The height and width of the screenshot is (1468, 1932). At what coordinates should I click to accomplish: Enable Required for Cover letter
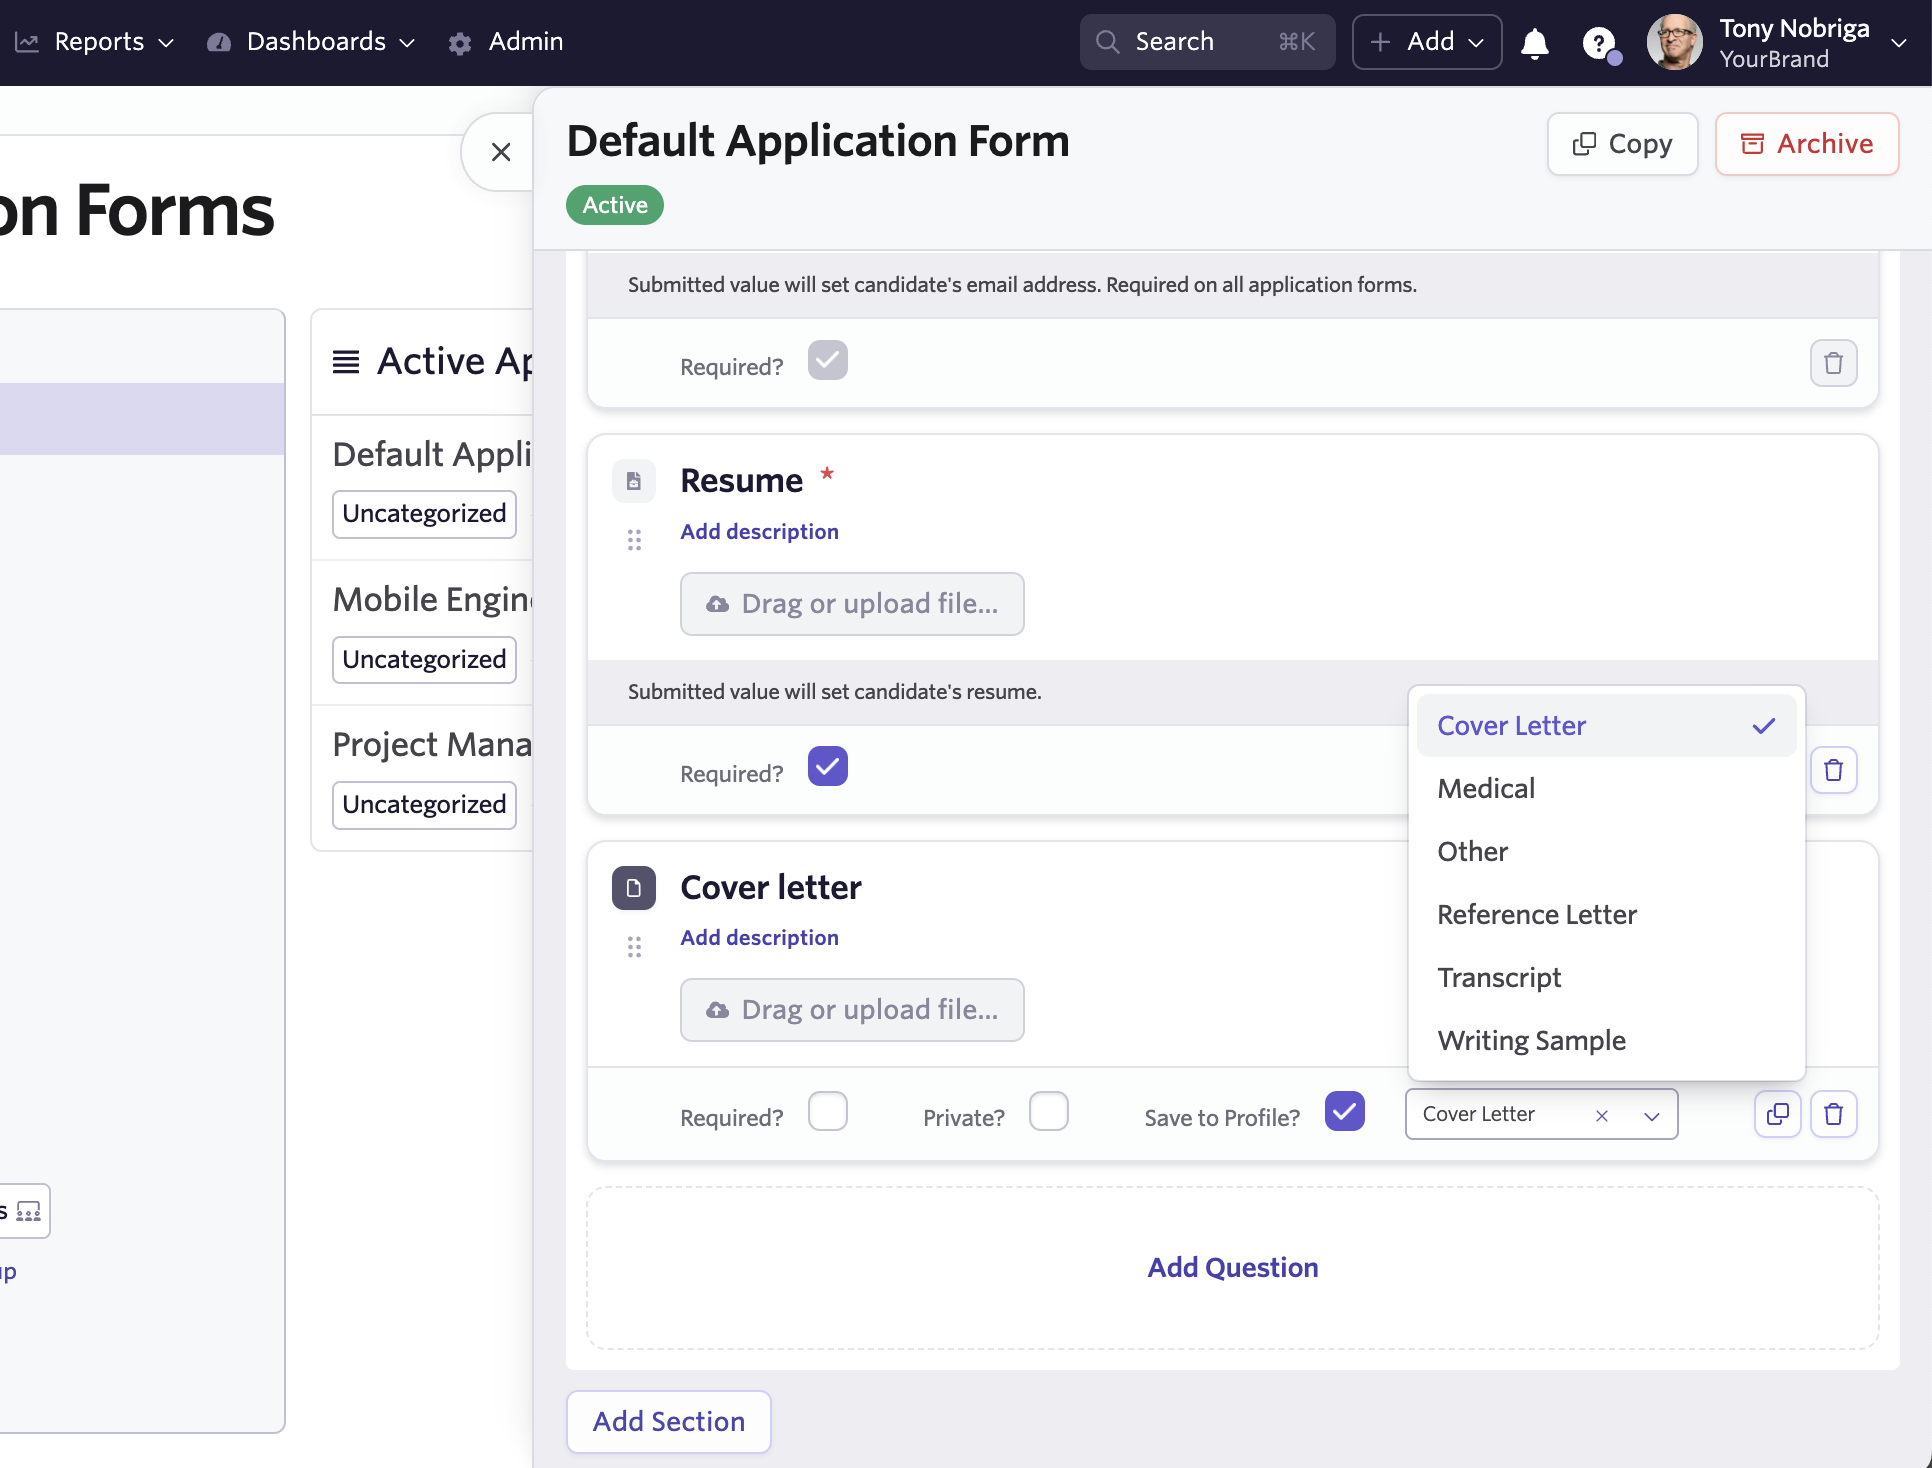[827, 1112]
